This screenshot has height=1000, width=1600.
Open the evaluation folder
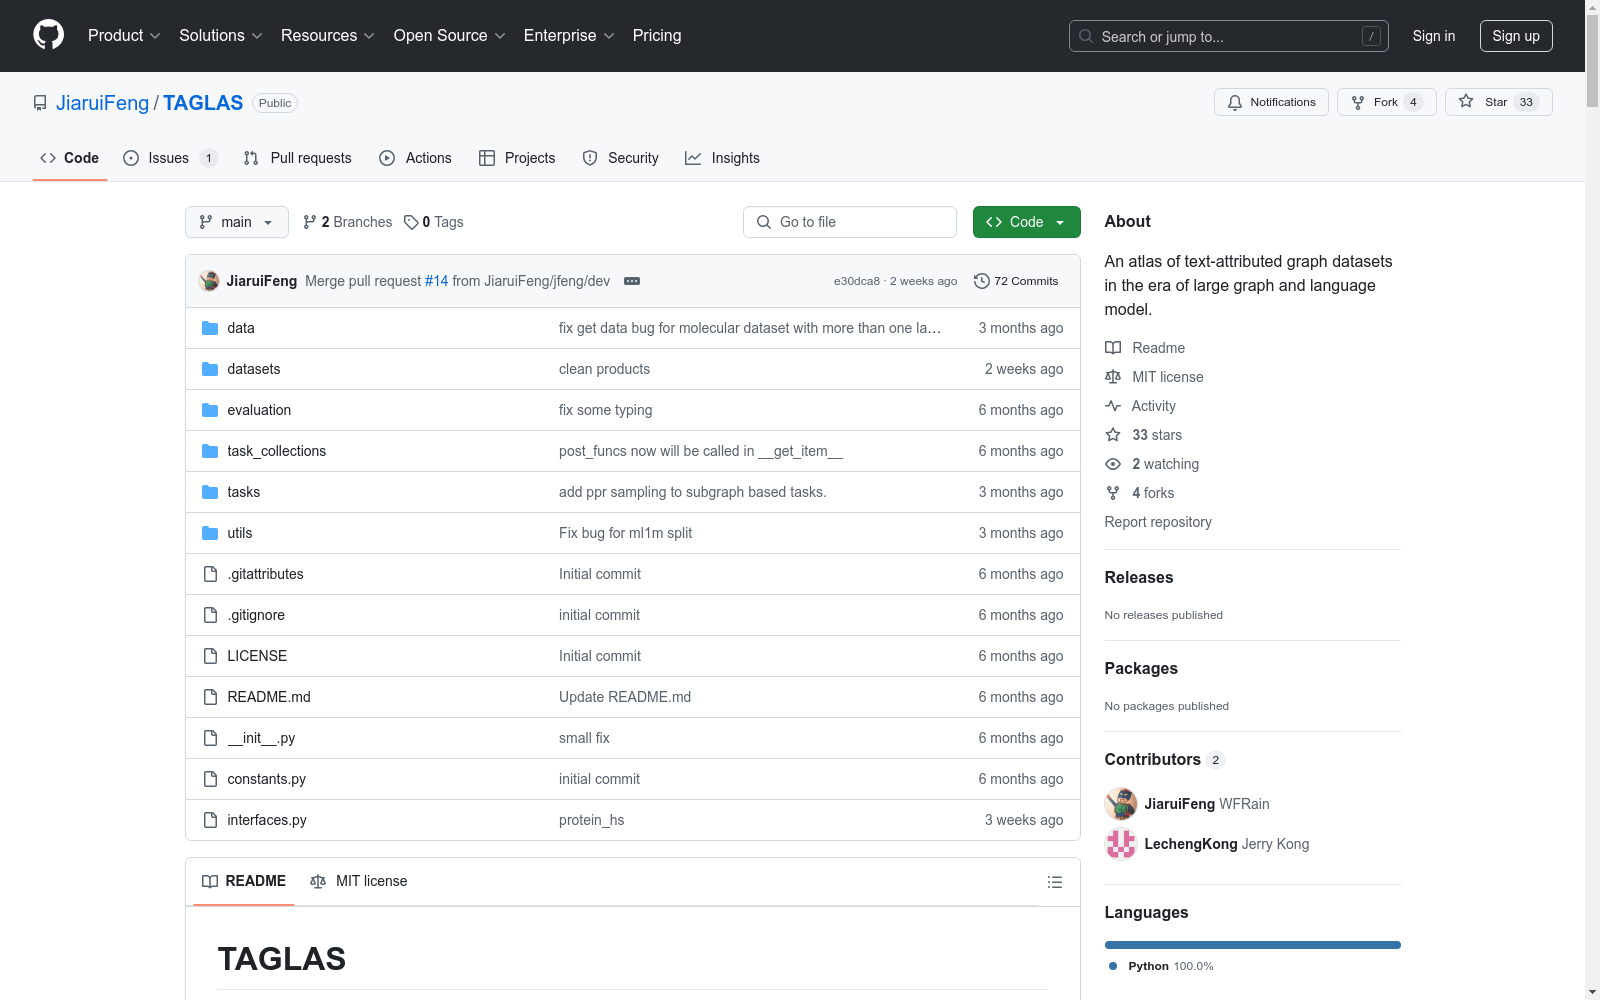pos(259,410)
